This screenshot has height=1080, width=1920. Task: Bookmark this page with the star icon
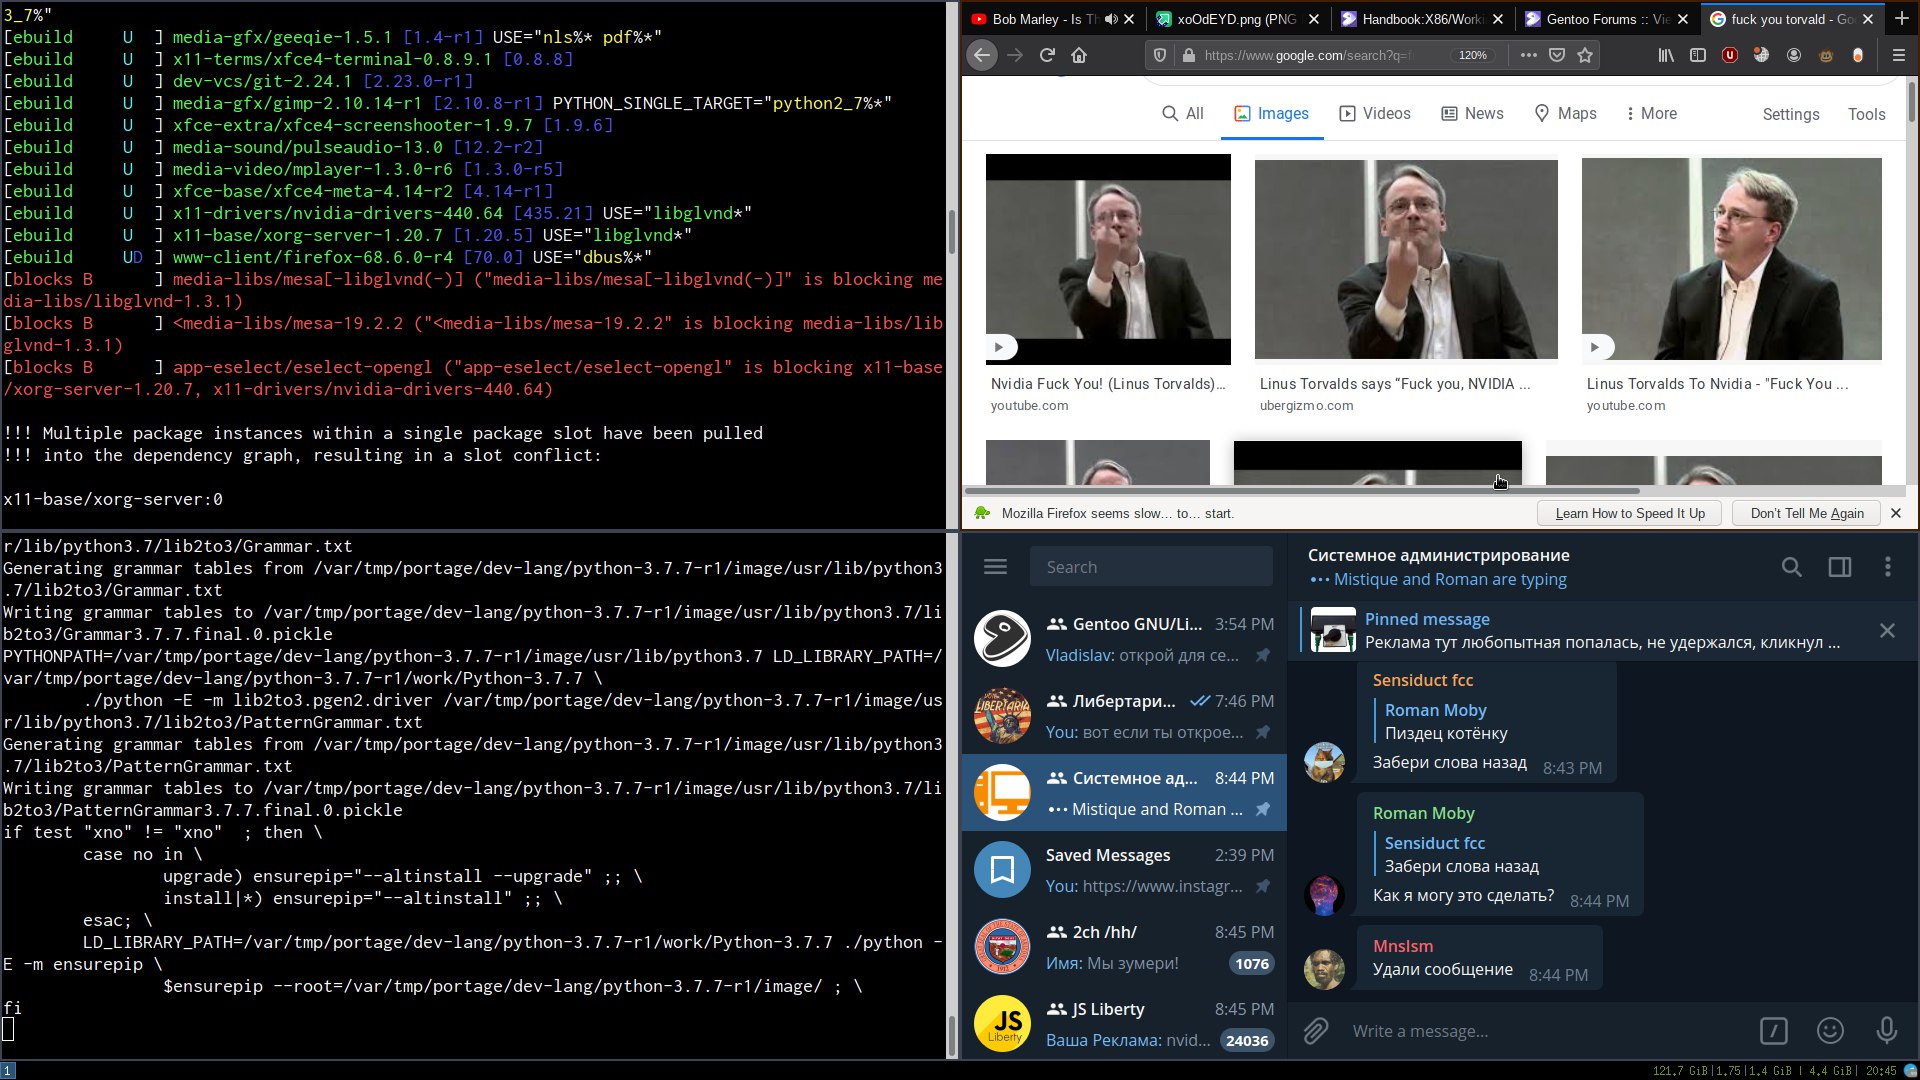1585,55
